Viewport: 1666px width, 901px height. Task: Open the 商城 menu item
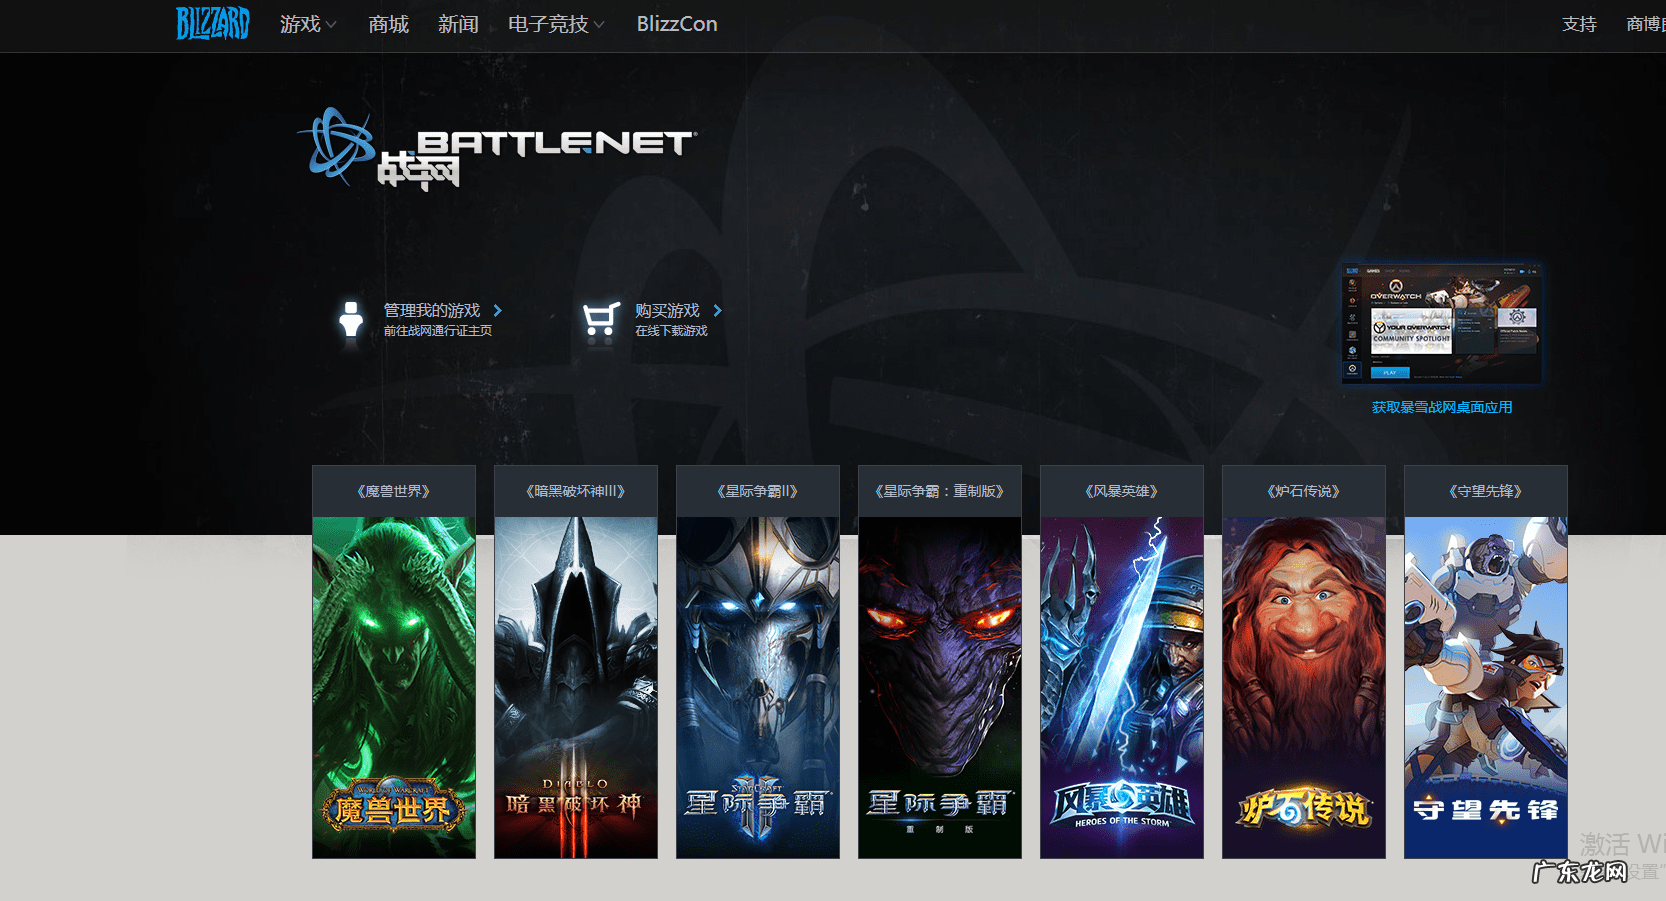click(389, 24)
